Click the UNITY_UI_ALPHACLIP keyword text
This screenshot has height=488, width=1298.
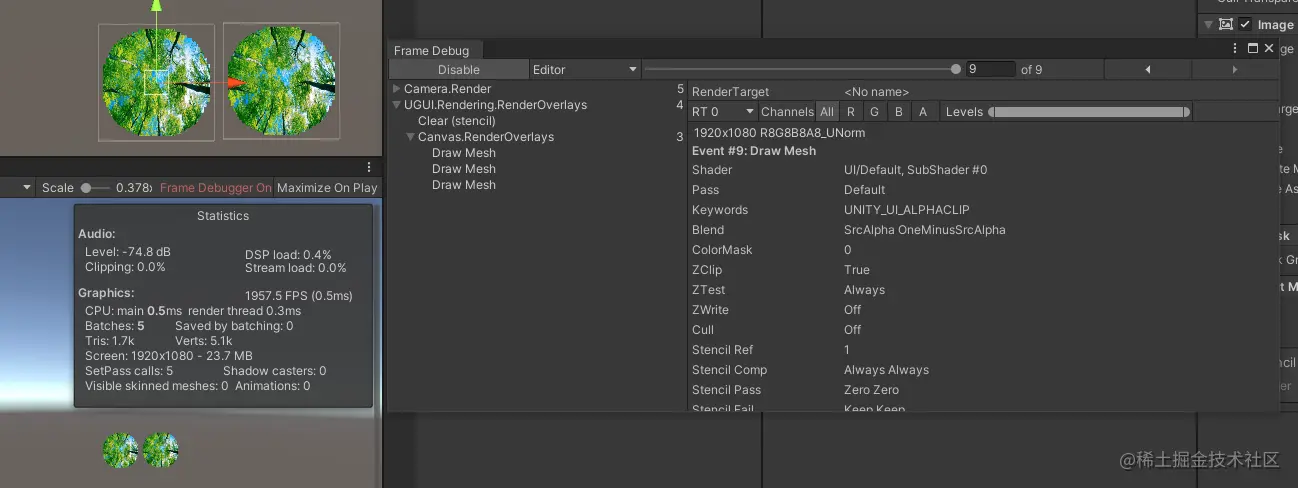[907, 210]
